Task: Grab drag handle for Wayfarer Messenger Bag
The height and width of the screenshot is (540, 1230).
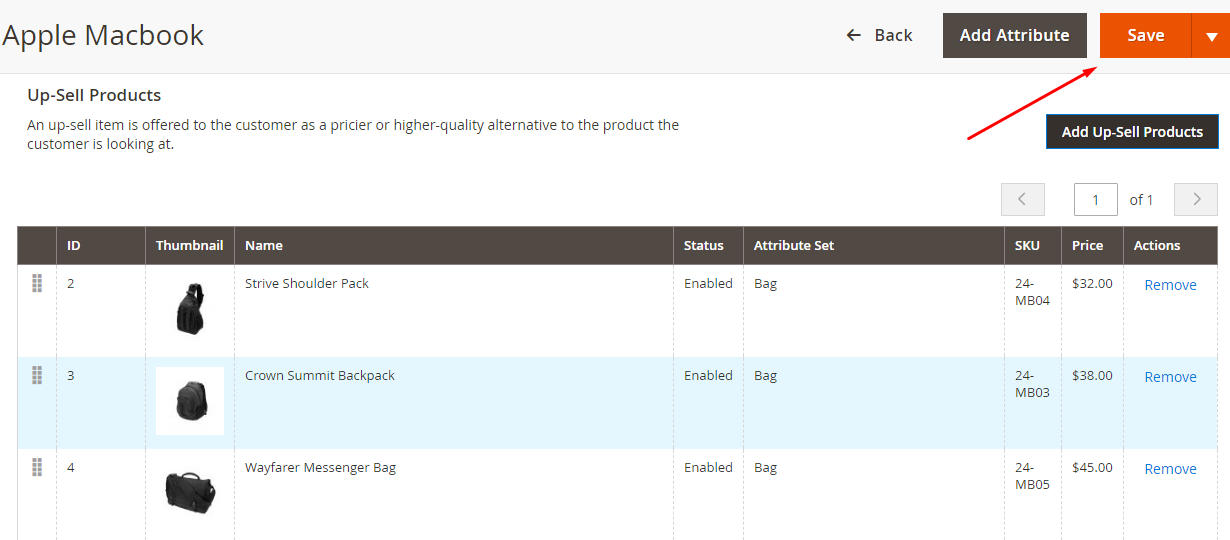Action: (37, 467)
